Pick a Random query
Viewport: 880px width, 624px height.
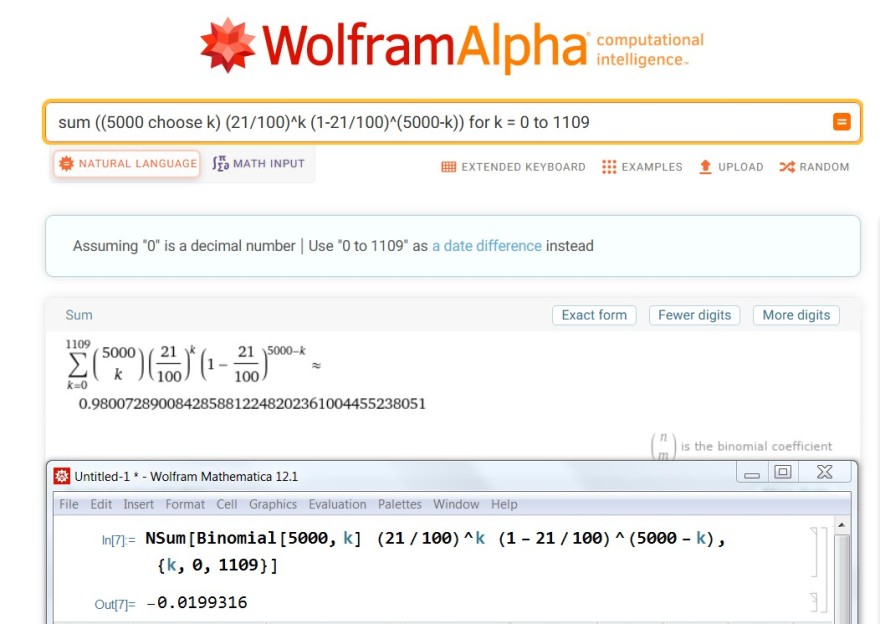click(814, 167)
